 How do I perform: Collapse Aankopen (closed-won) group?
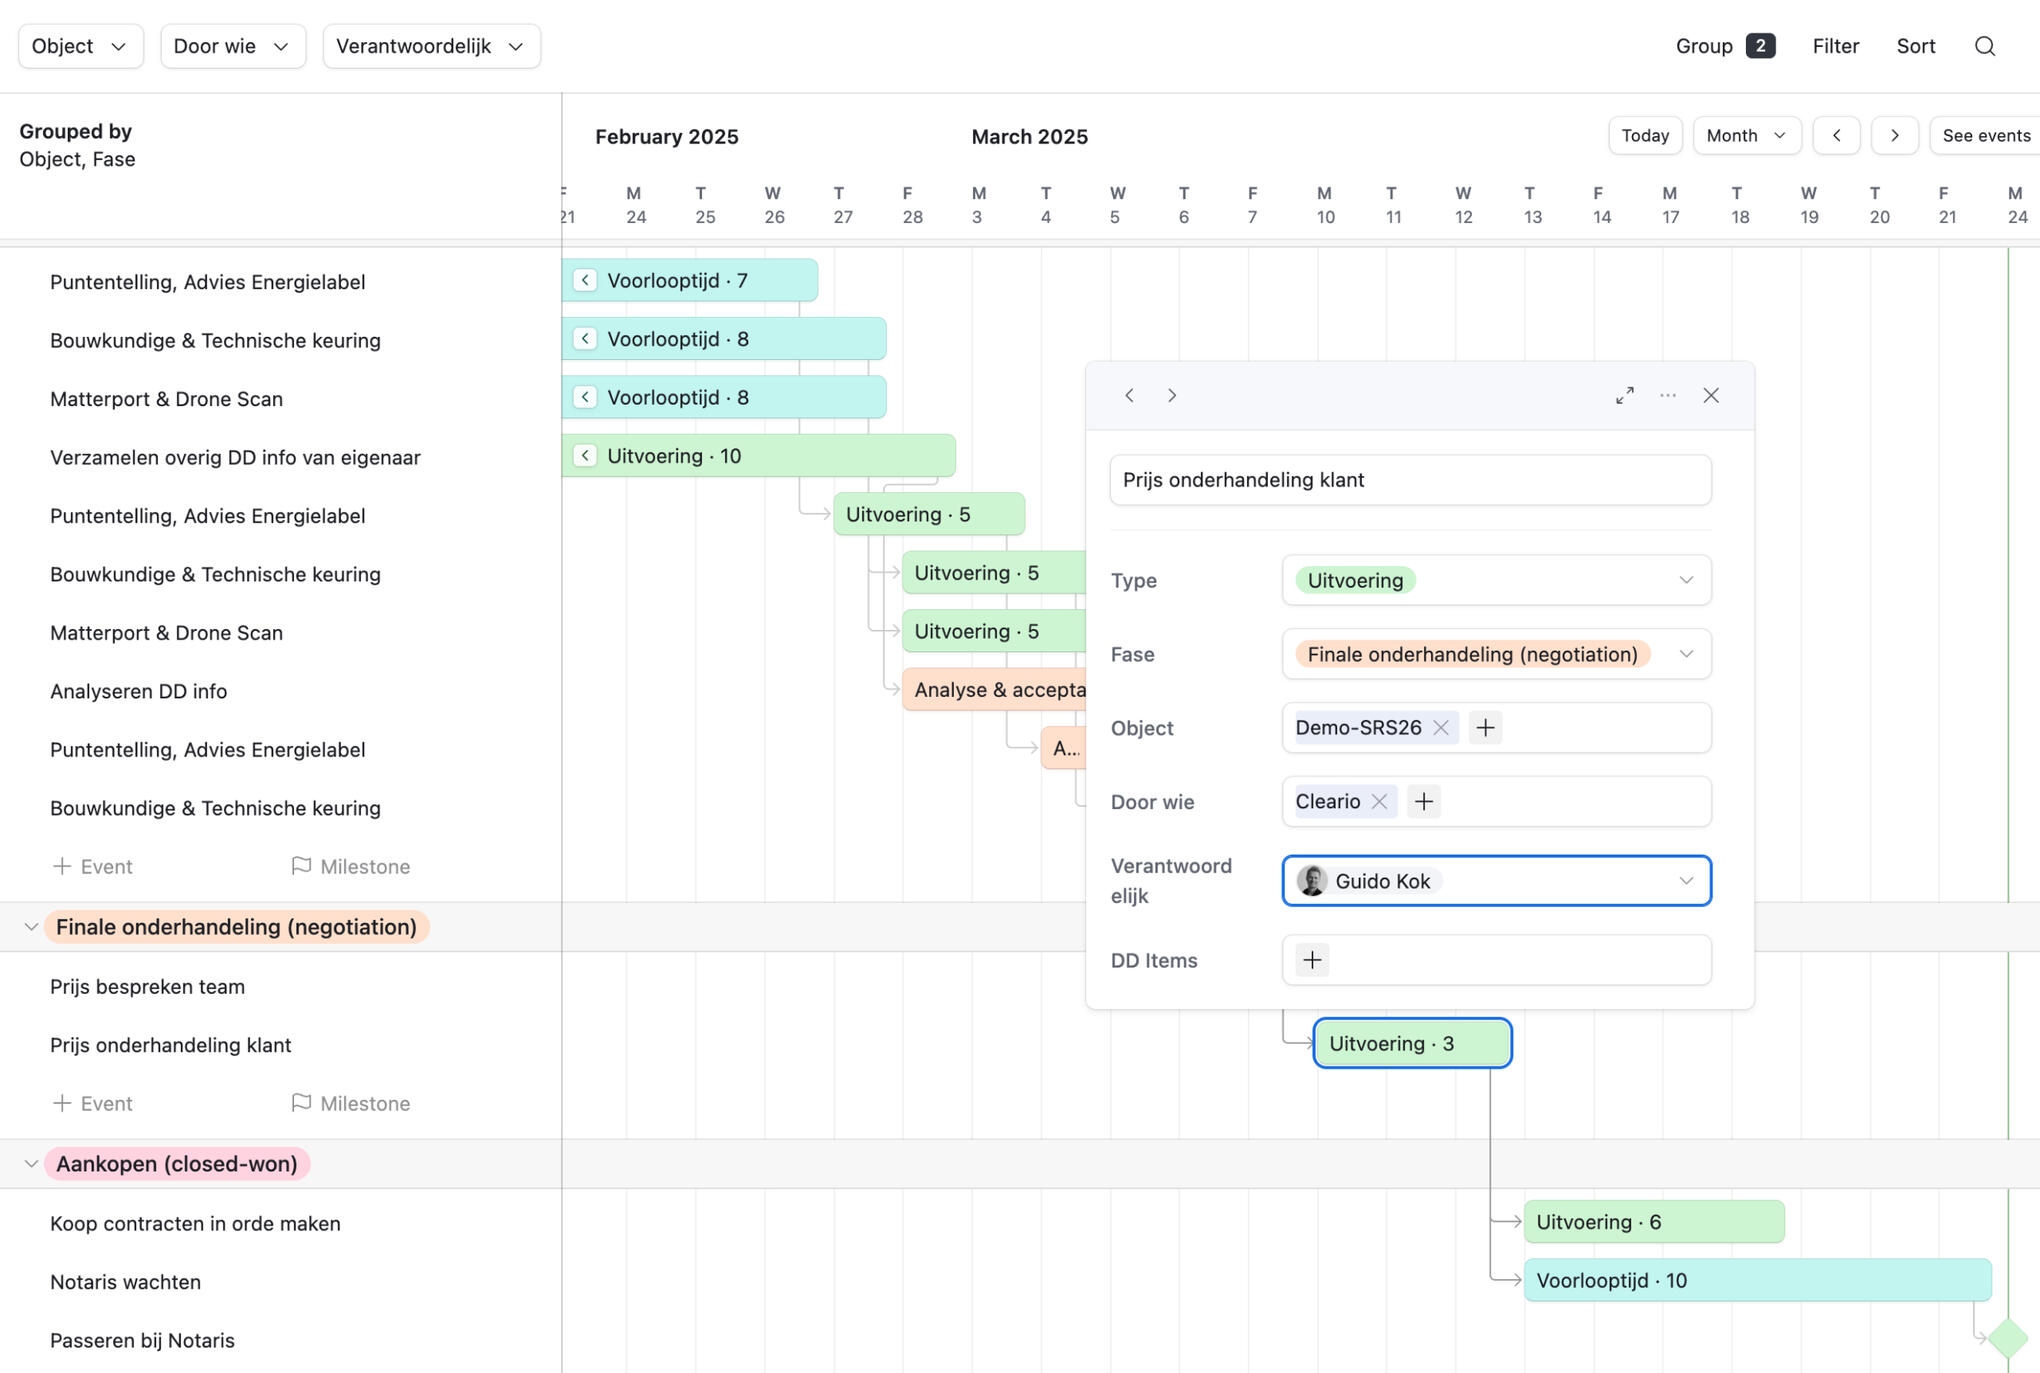31,1164
